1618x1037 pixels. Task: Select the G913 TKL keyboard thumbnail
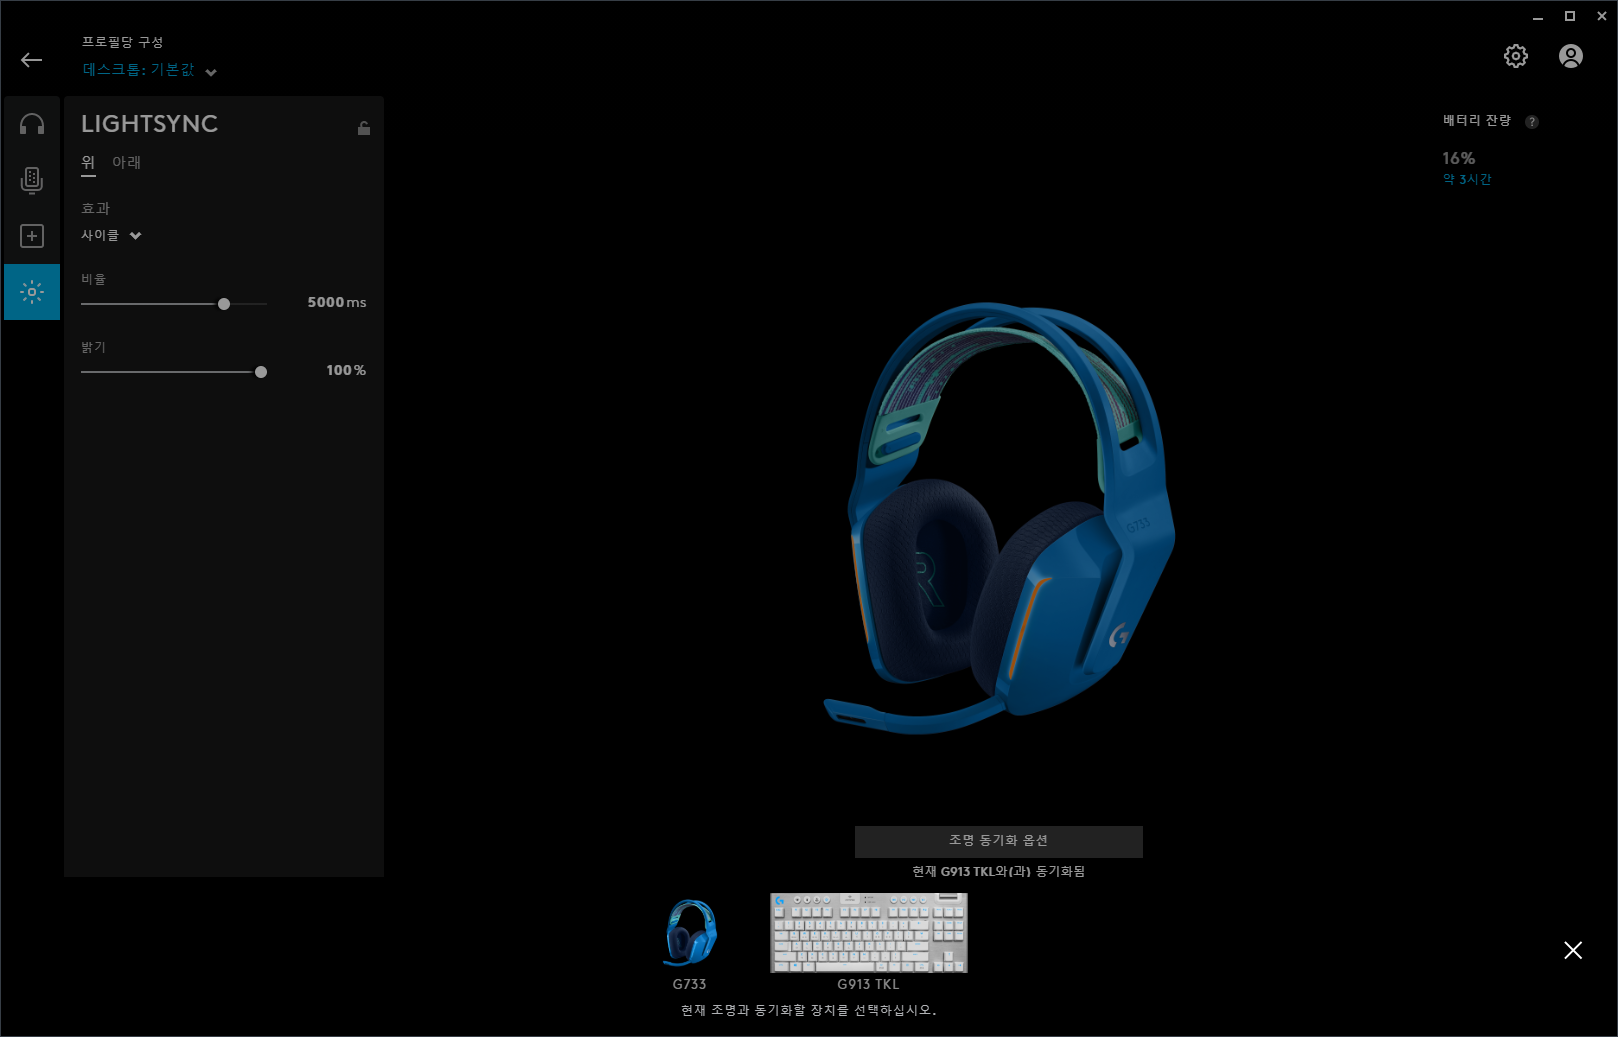coord(868,933)
